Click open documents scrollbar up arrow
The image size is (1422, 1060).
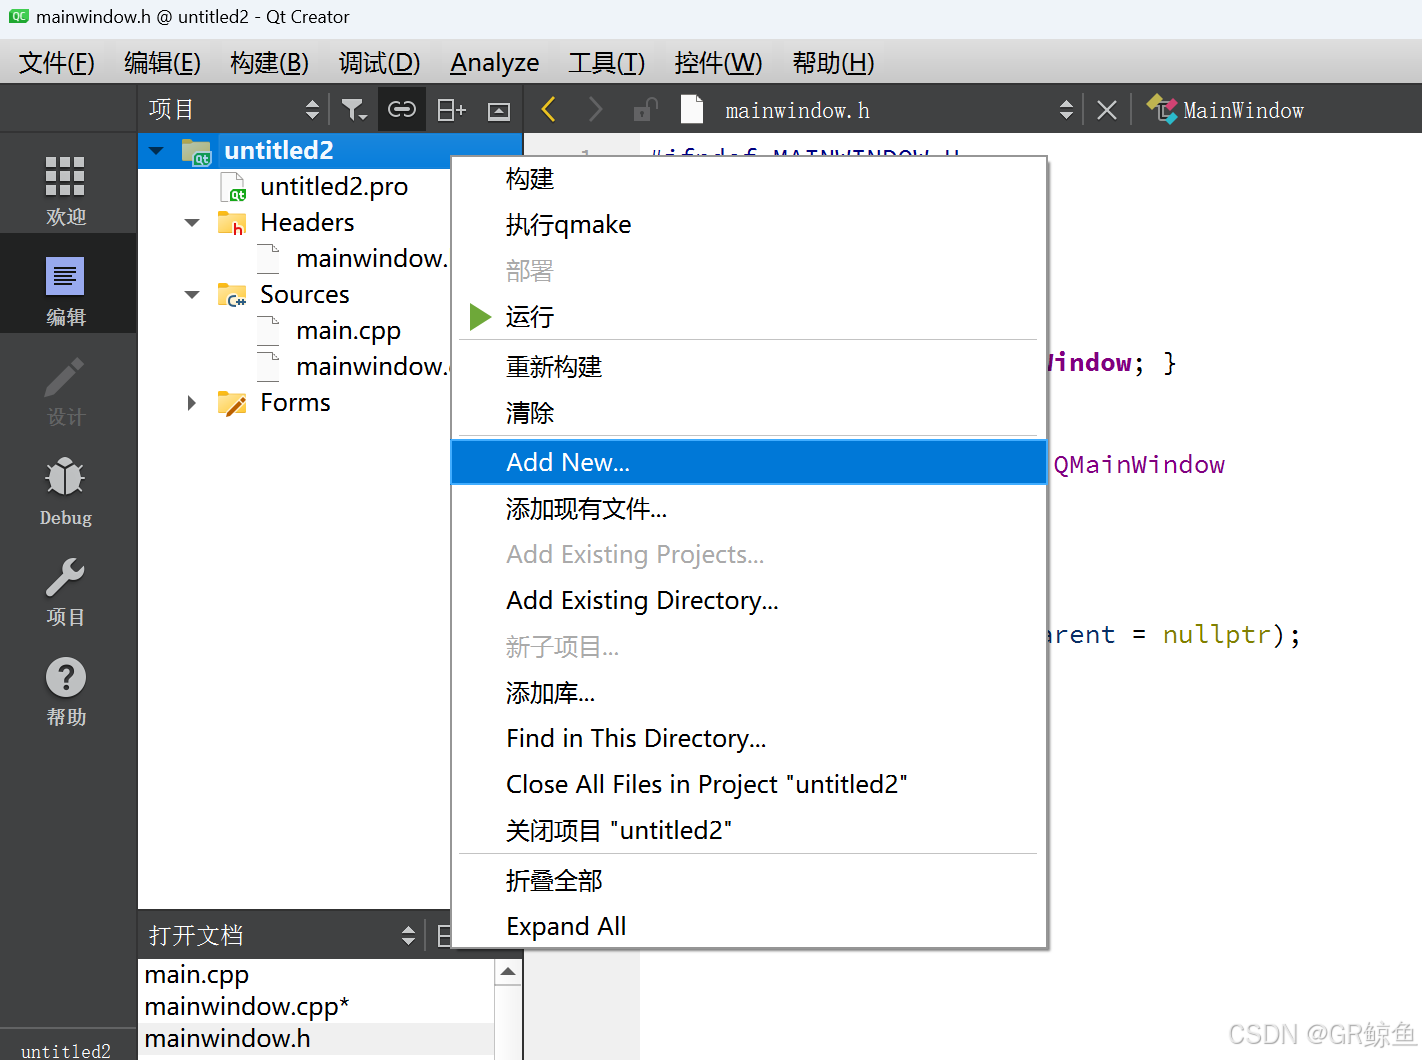click(x=508, y=972)
